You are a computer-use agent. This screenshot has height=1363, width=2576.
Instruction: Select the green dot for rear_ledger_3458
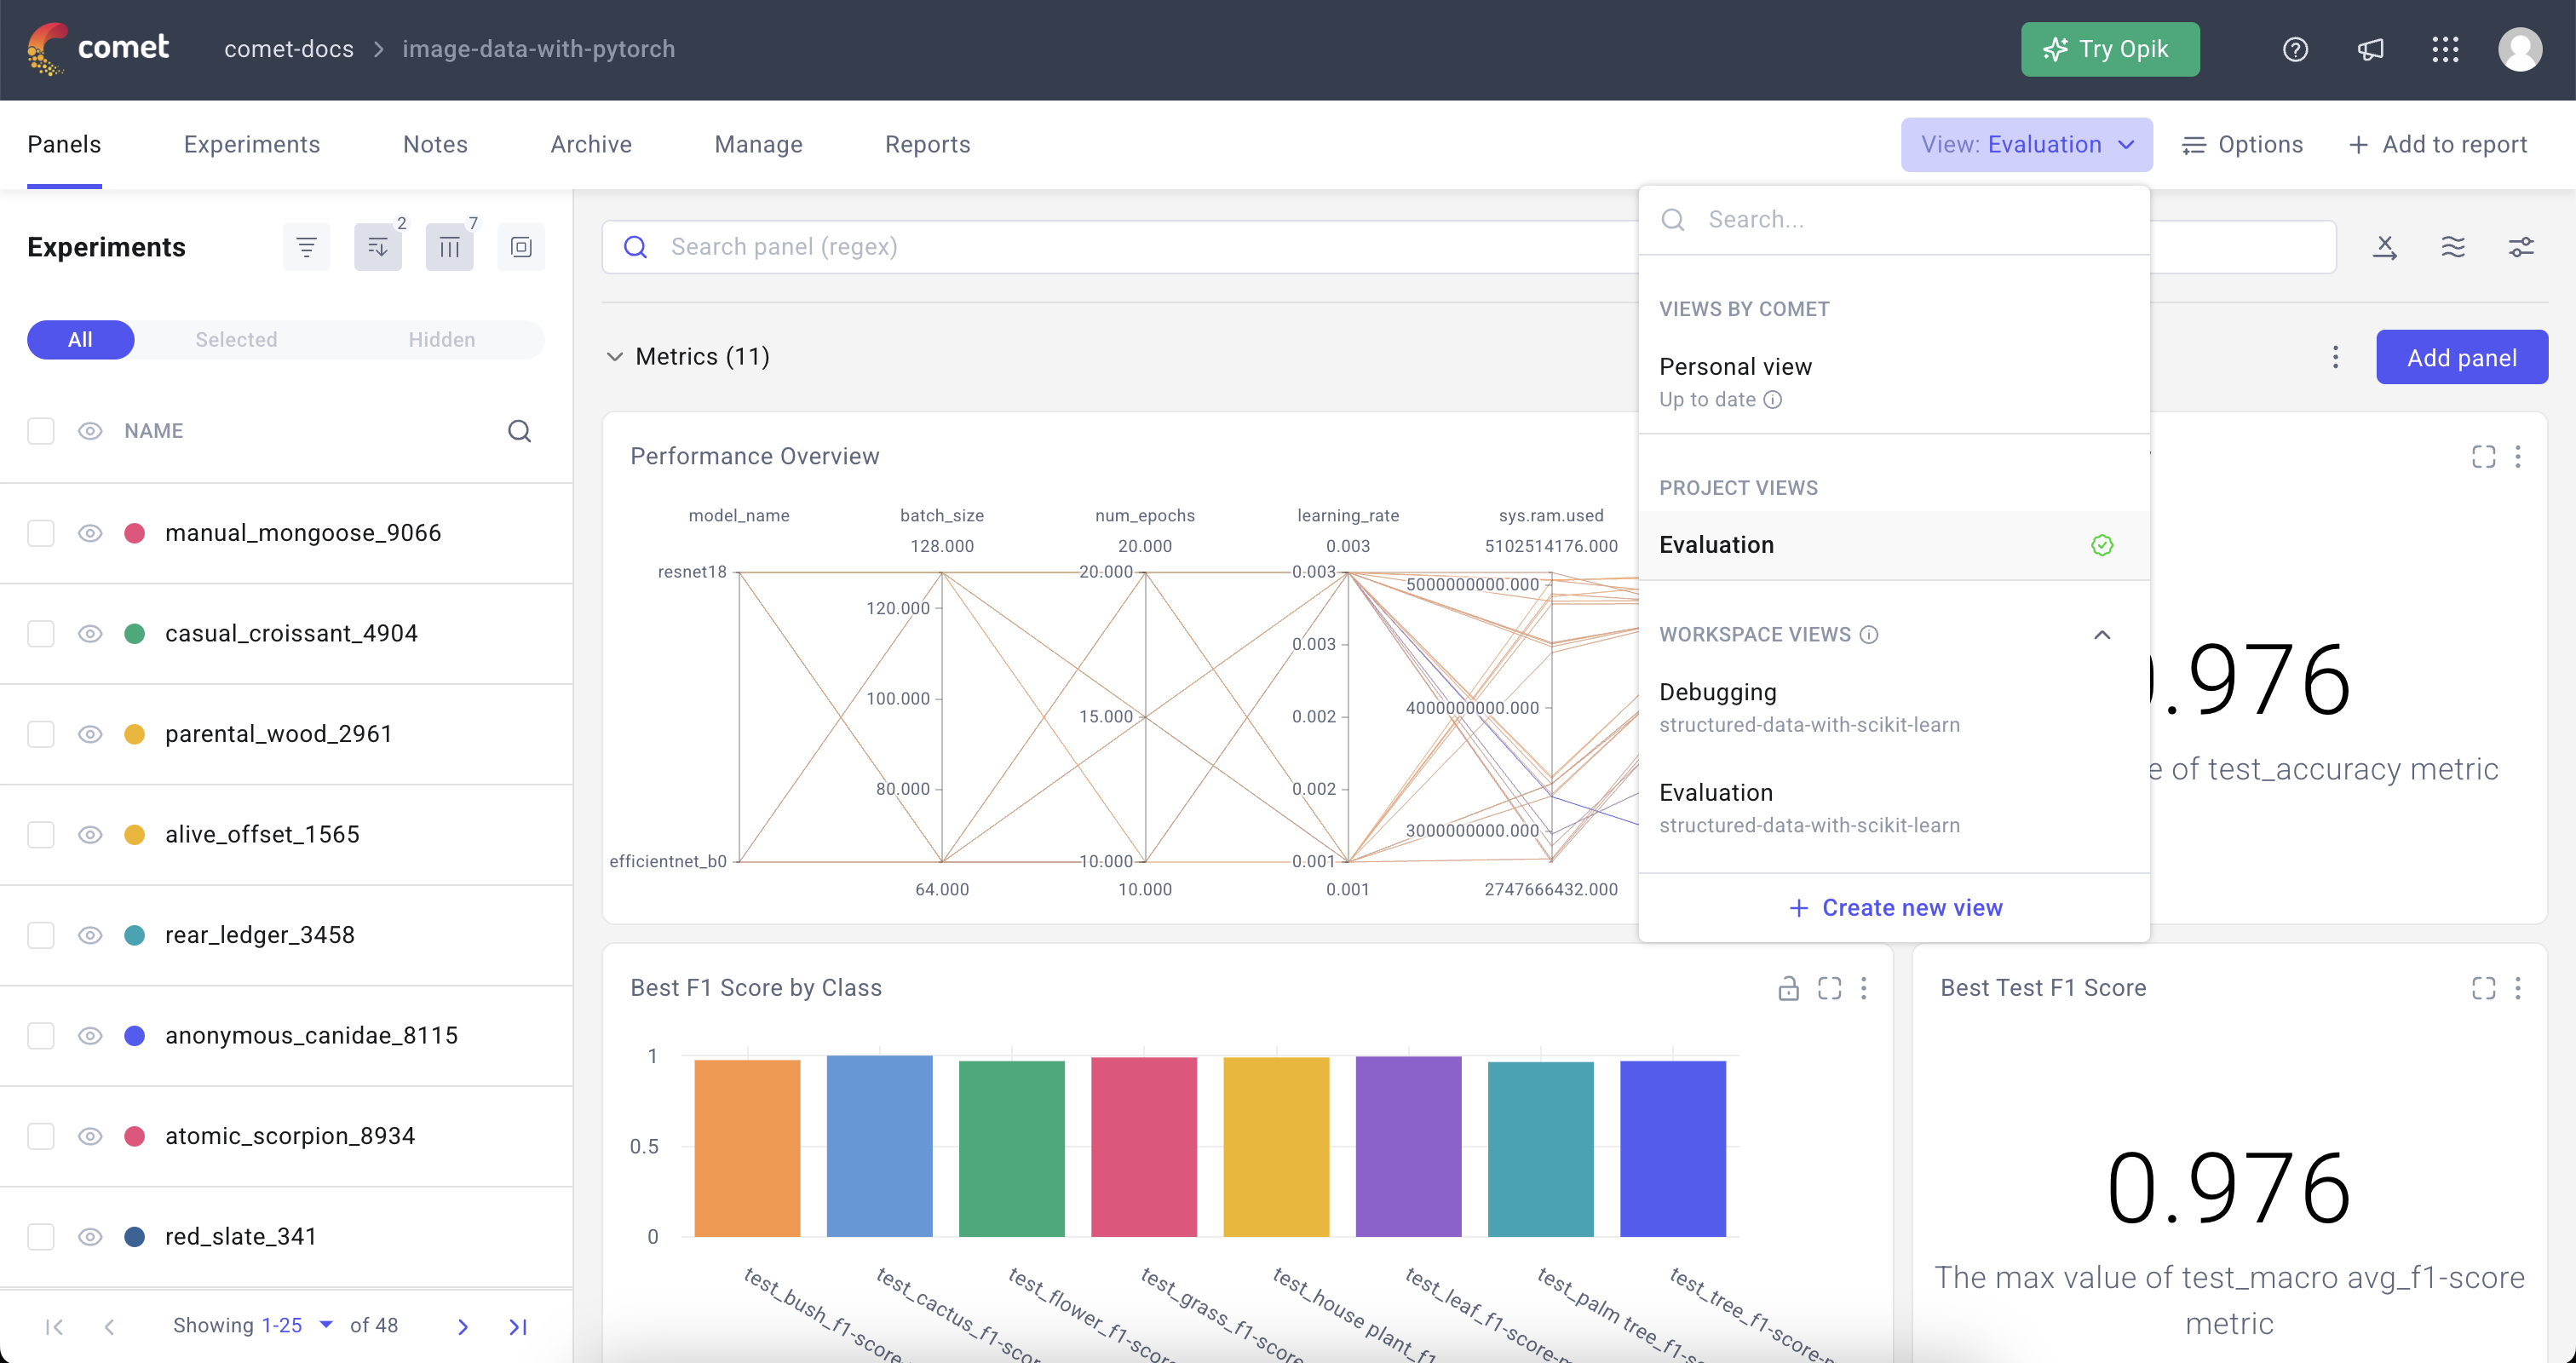135,935
